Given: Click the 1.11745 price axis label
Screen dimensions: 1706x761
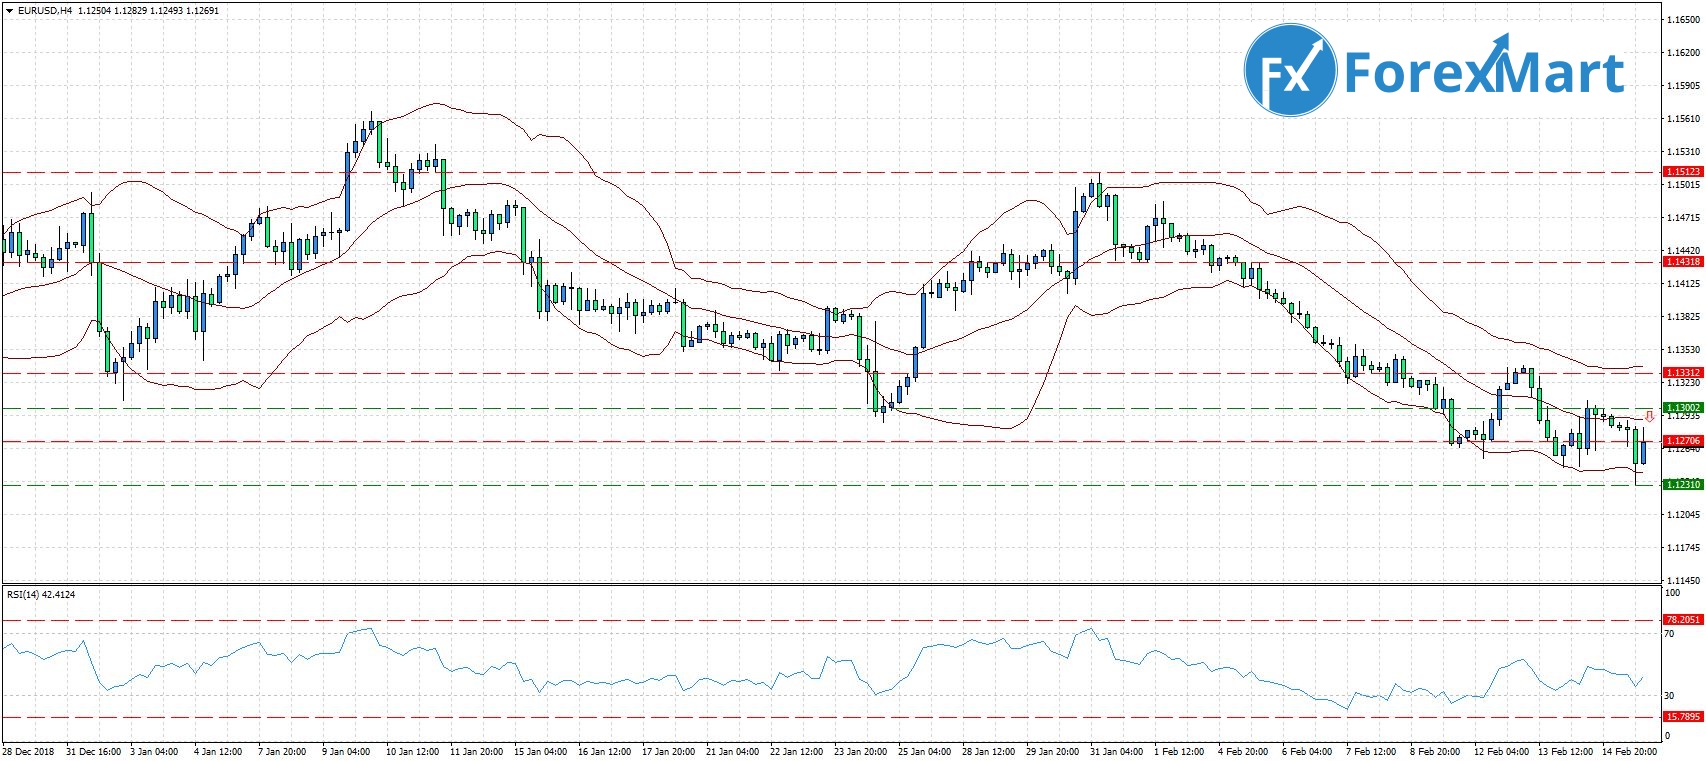Looking at the screenshot, I should pyautogui.click(x=1684, y=548).
